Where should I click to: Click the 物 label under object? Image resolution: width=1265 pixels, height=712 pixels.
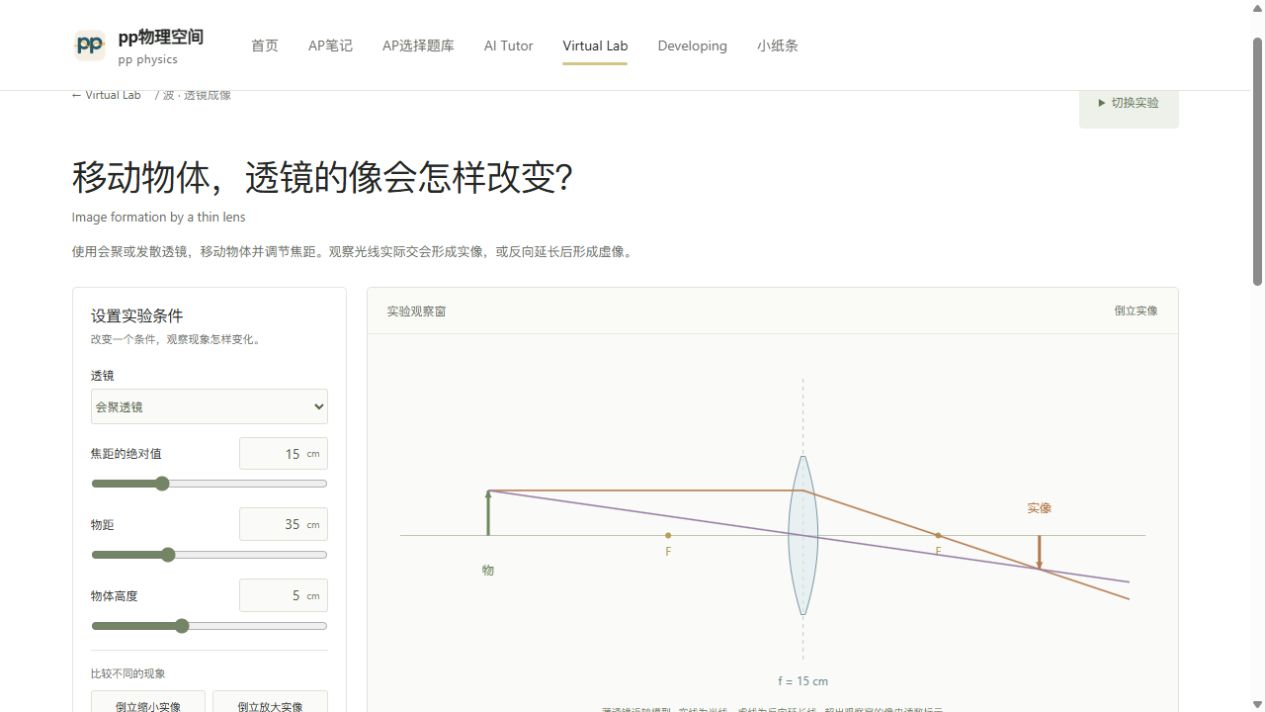[x=488, y=570]
